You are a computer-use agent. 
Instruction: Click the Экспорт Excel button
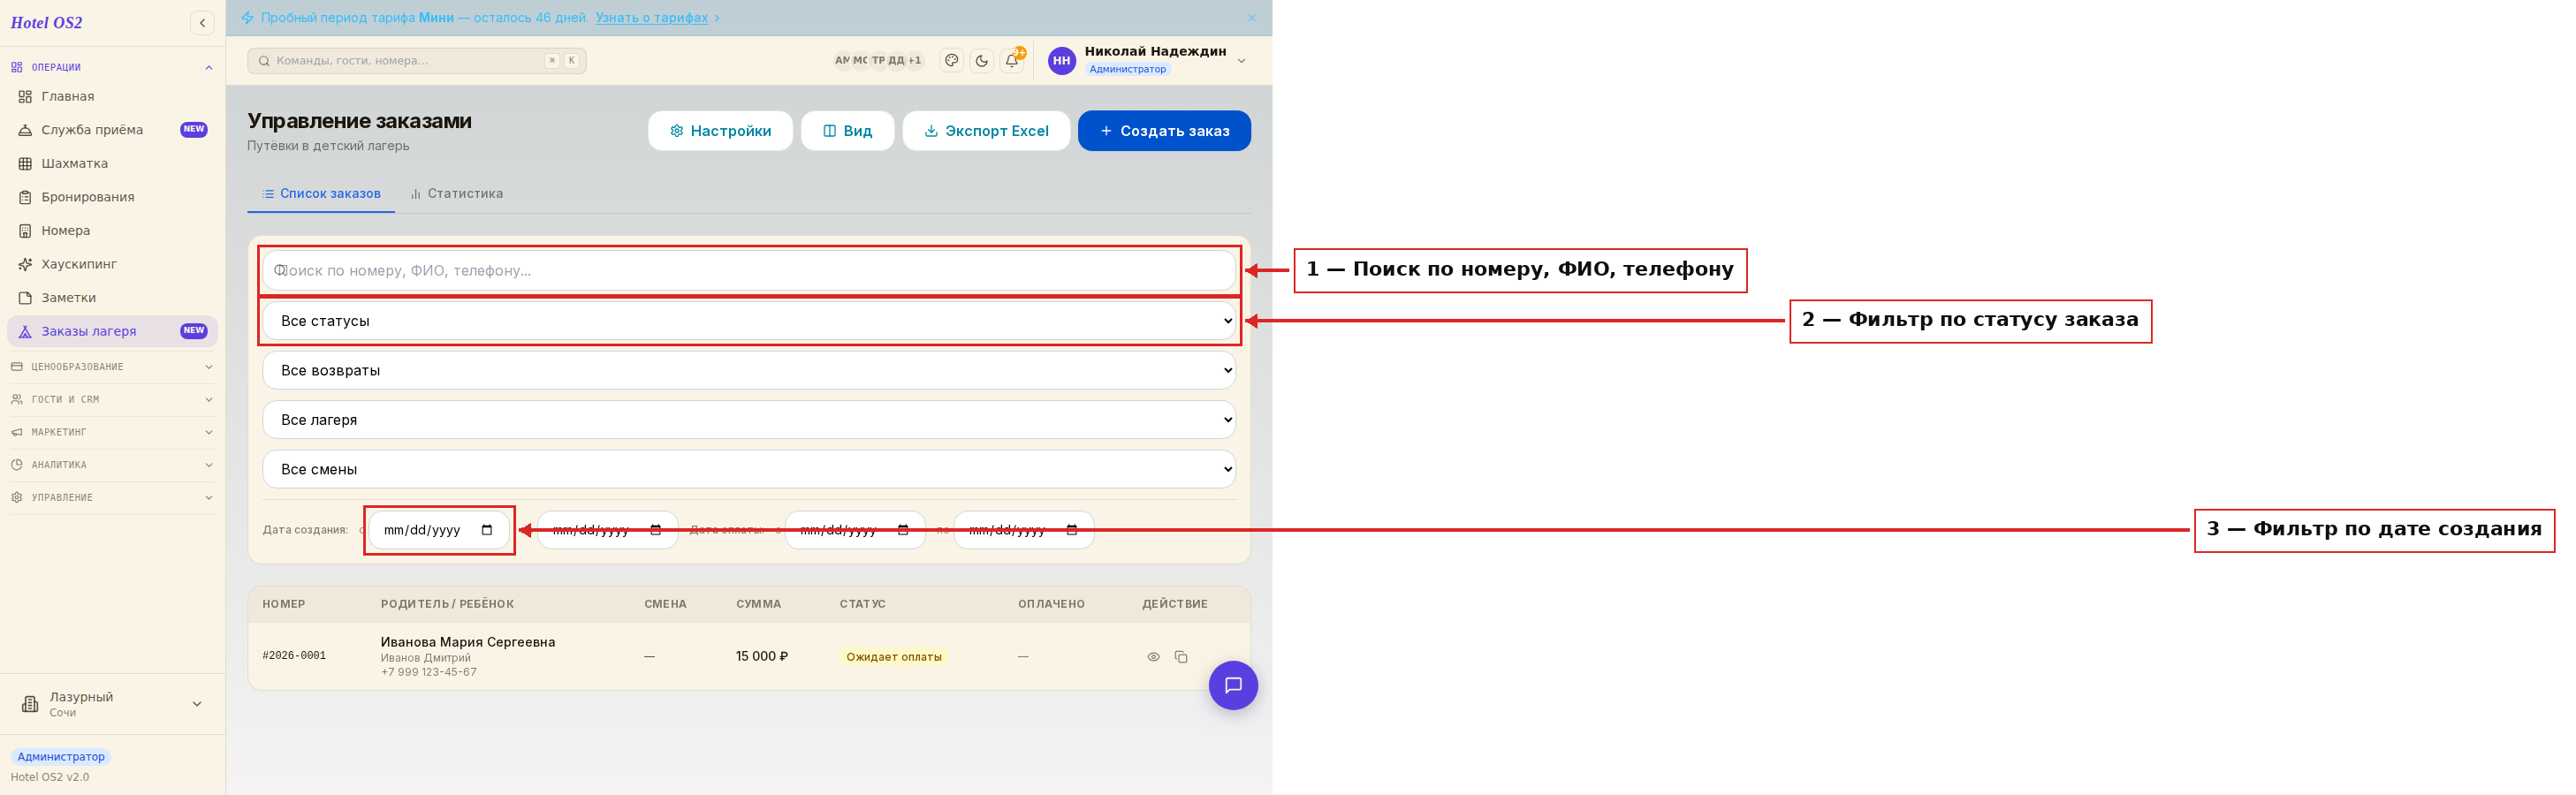coord(986,131)
